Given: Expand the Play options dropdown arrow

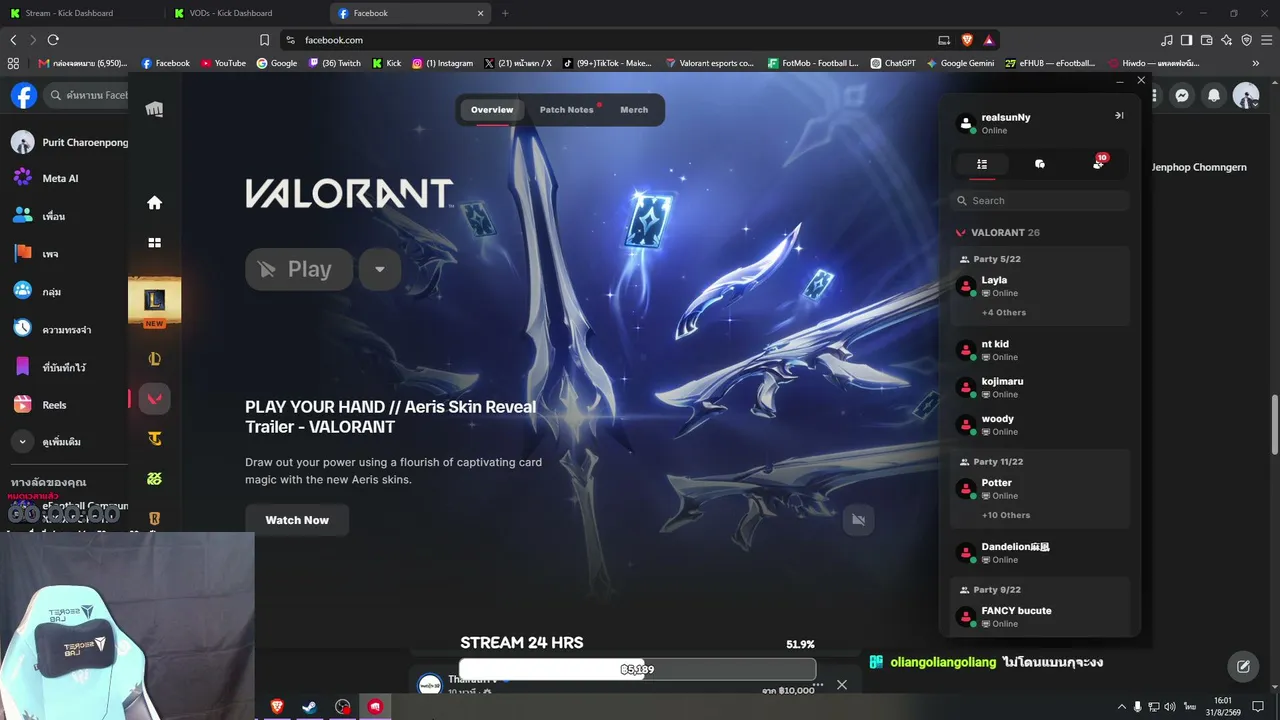Looking at the screenshot, I should coord(380,269).
